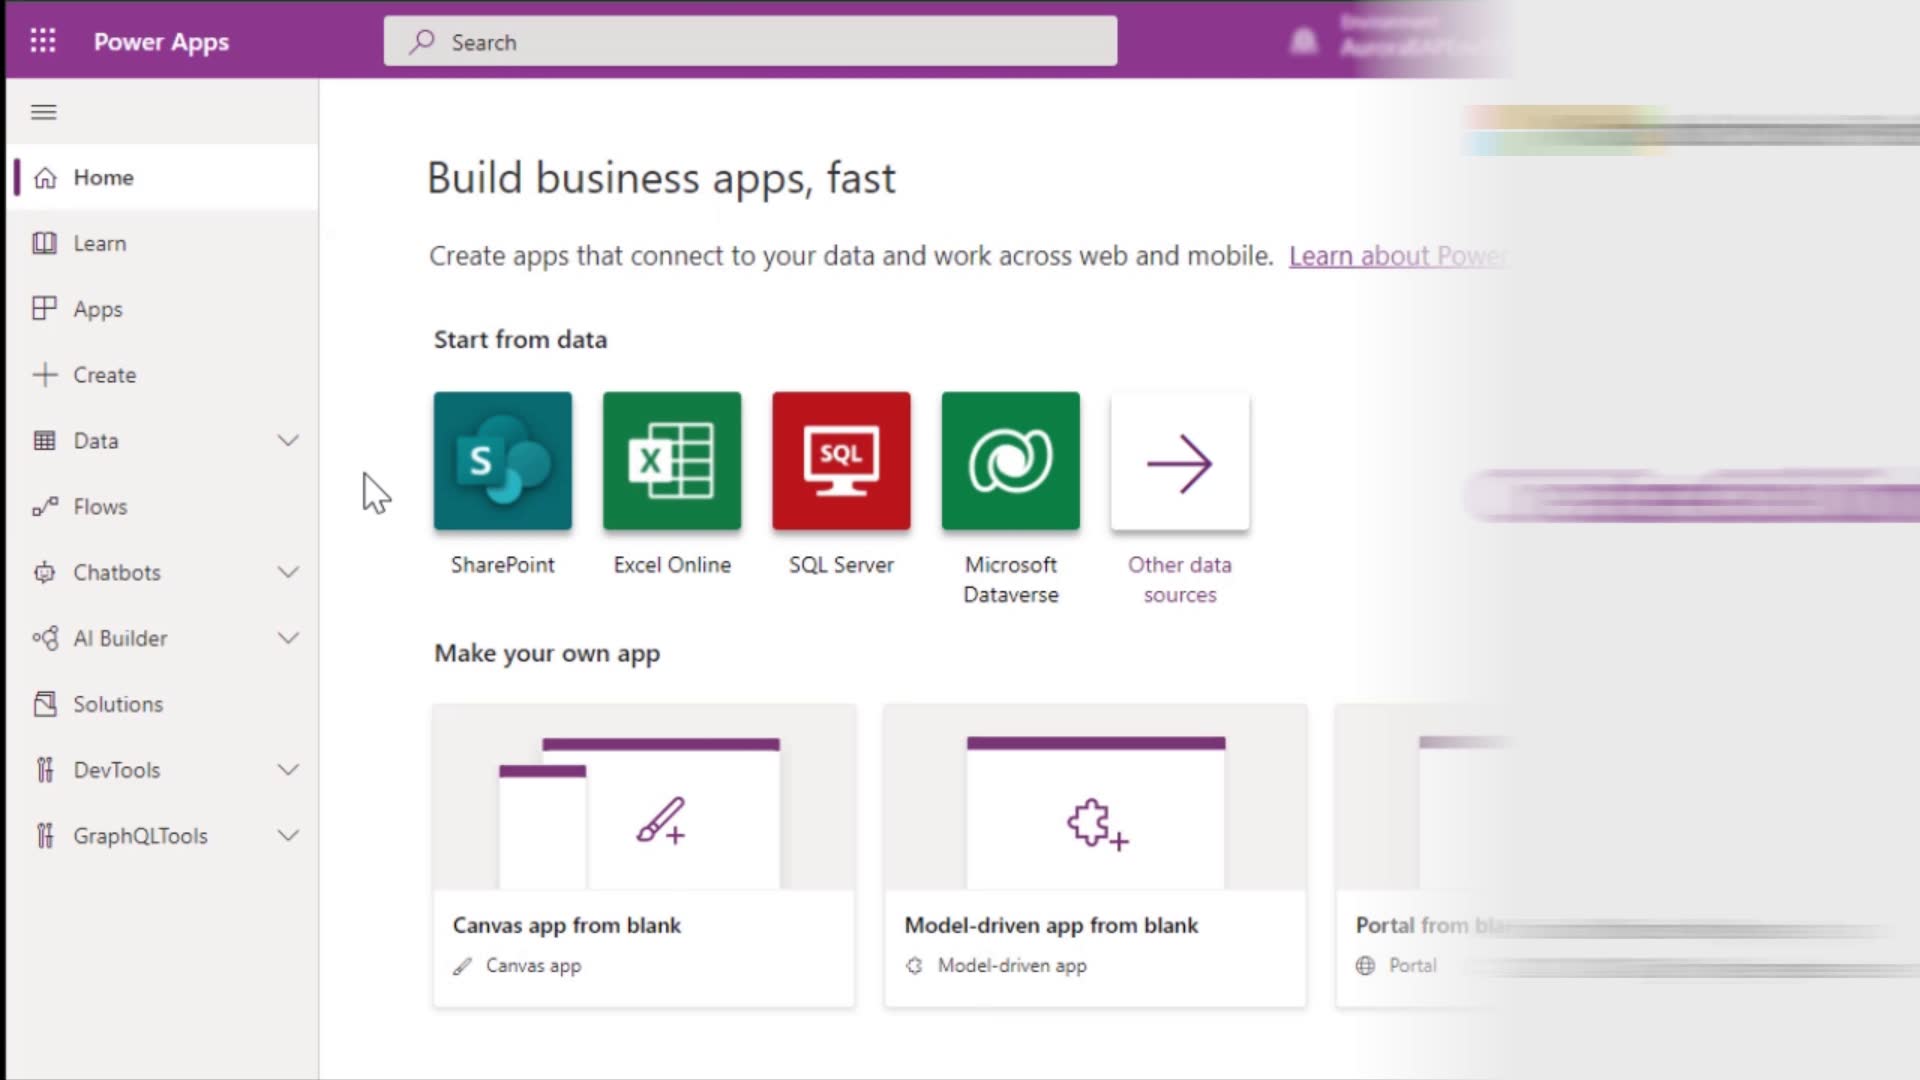This screenshot has width=1920, height=1080.
Task: Click the Learn book icon
Action: (x=45, y=243)
